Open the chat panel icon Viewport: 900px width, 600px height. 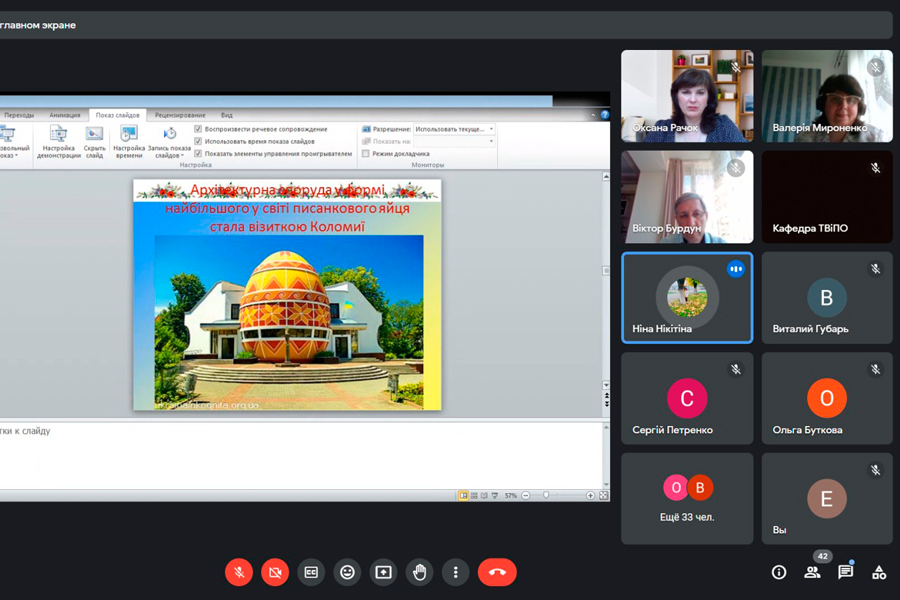(x=845, y=572)
